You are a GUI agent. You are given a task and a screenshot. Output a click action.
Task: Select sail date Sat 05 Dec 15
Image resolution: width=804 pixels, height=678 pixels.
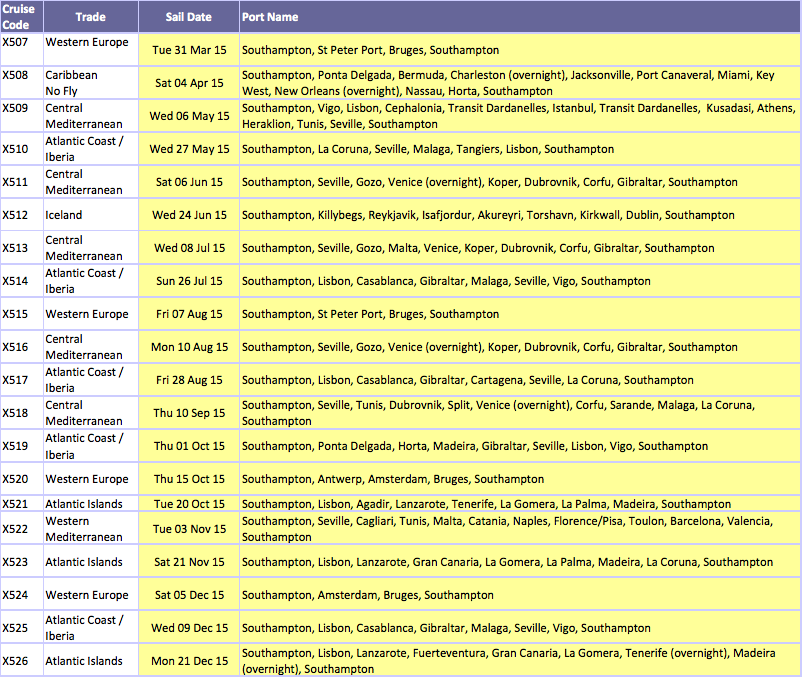(x=189, y=595)
